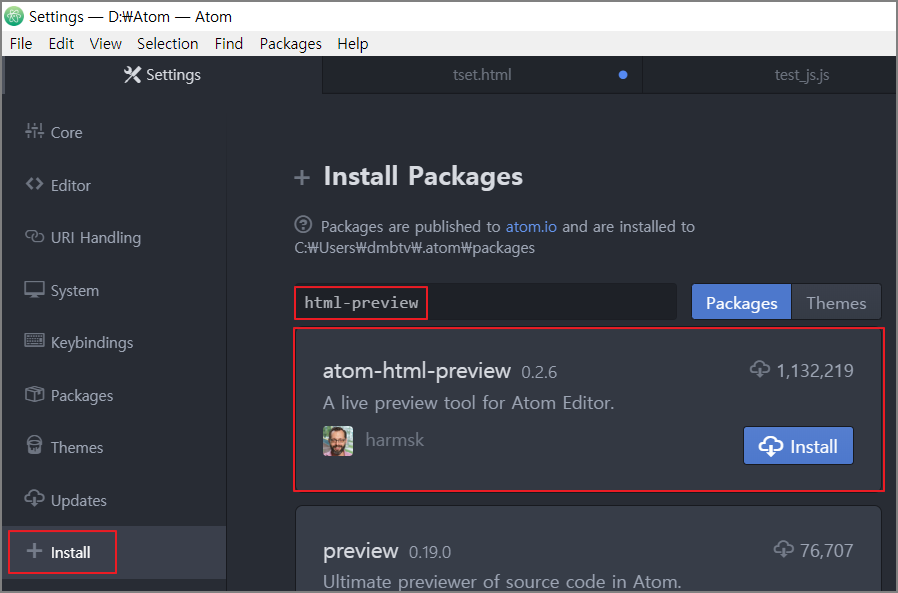Viewport: 898px width, 593px height.
Task: Click the download cloud icon beside 1,132,219
Action: click(760, 369)
